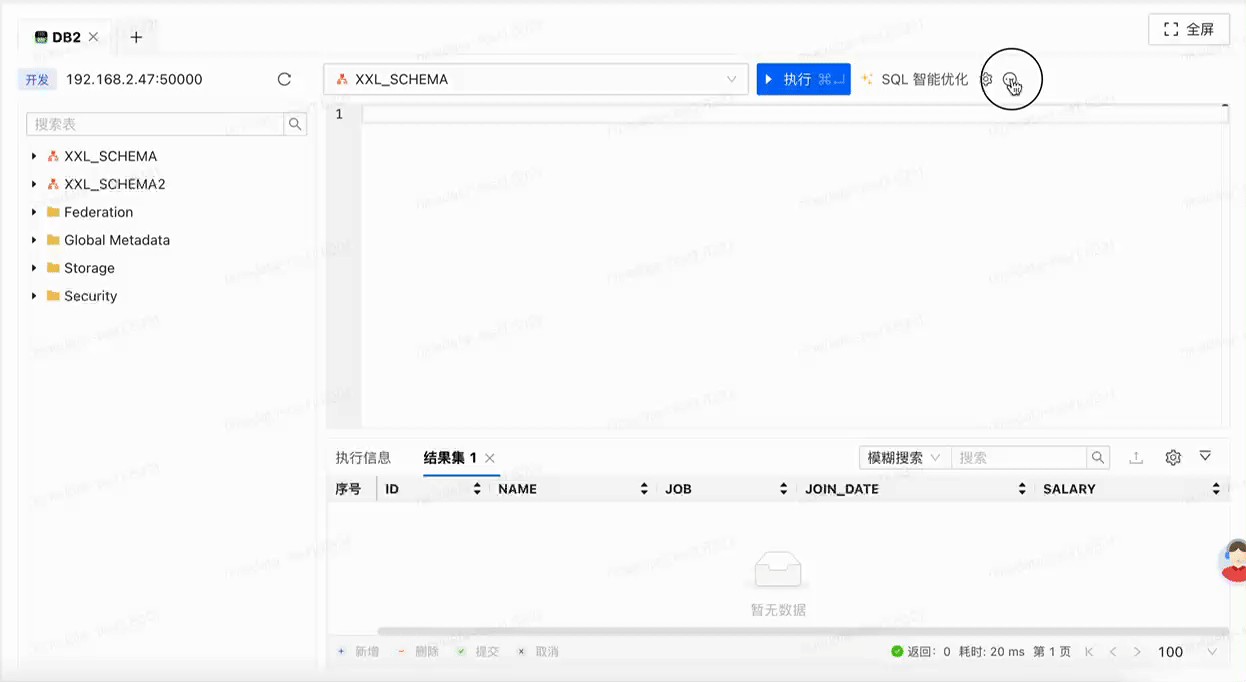Open the page size 100 dropdown
The image size is (1246, 682).
[1188, 651]
